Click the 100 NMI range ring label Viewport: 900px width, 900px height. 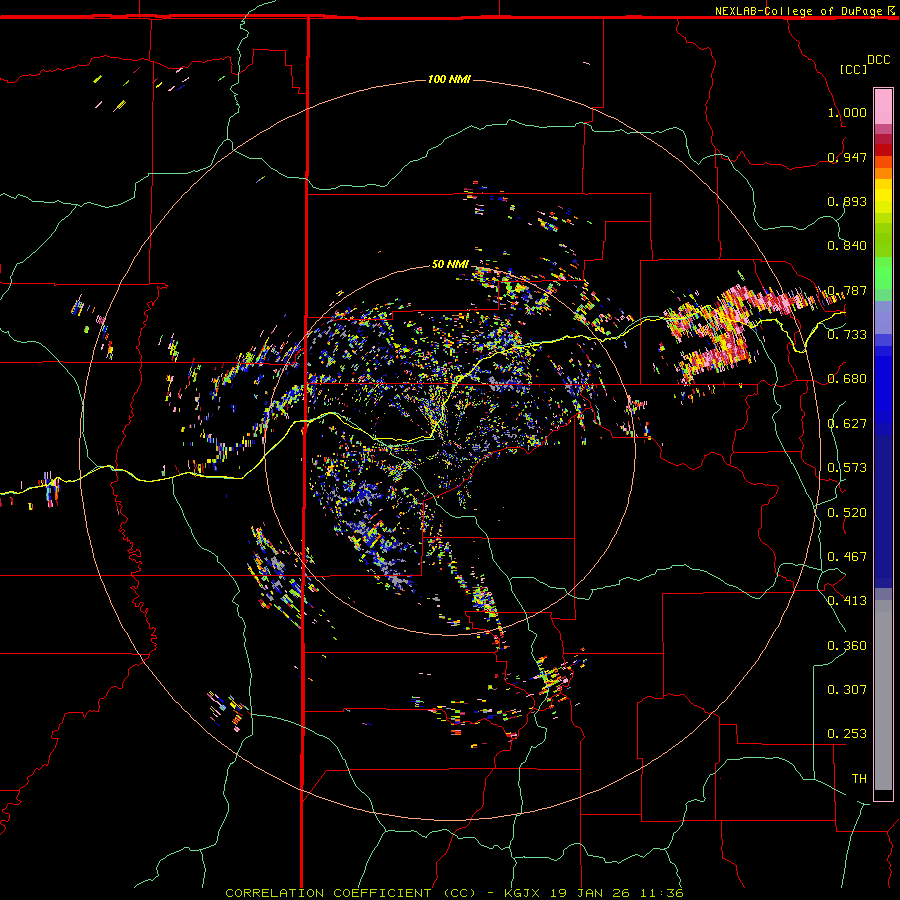click(449, 79)
